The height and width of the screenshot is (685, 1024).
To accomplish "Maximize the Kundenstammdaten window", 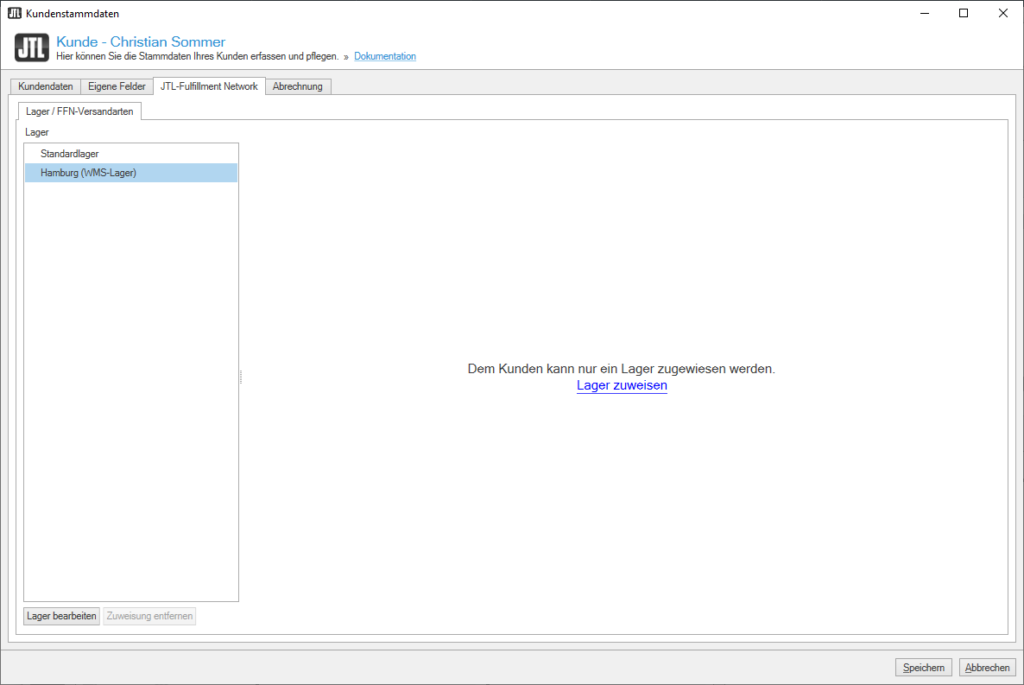I will 963,13.
